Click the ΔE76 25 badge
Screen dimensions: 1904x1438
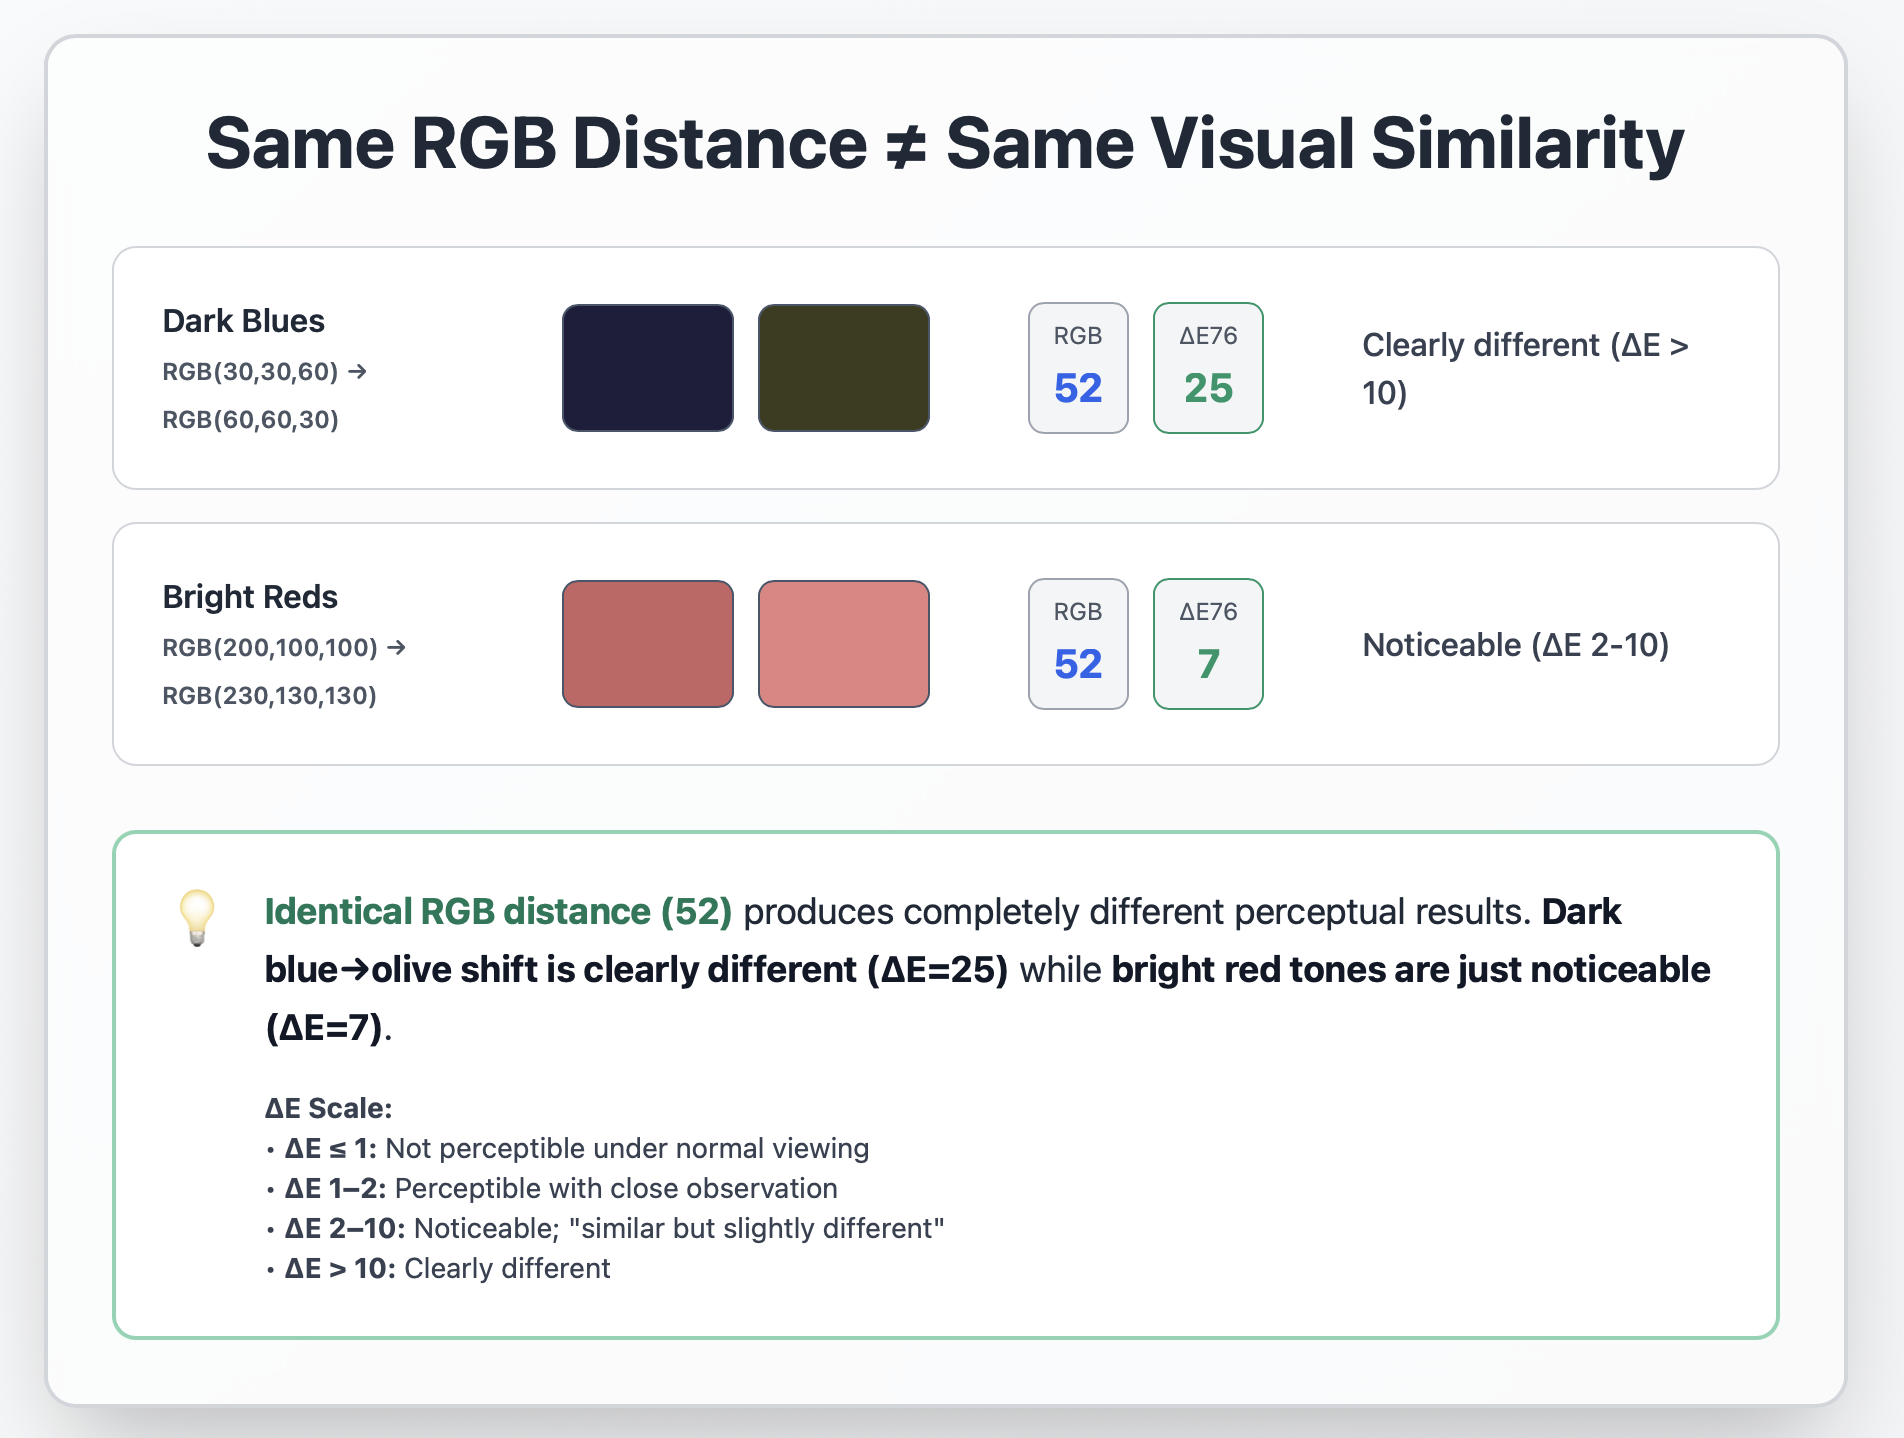1208,368
